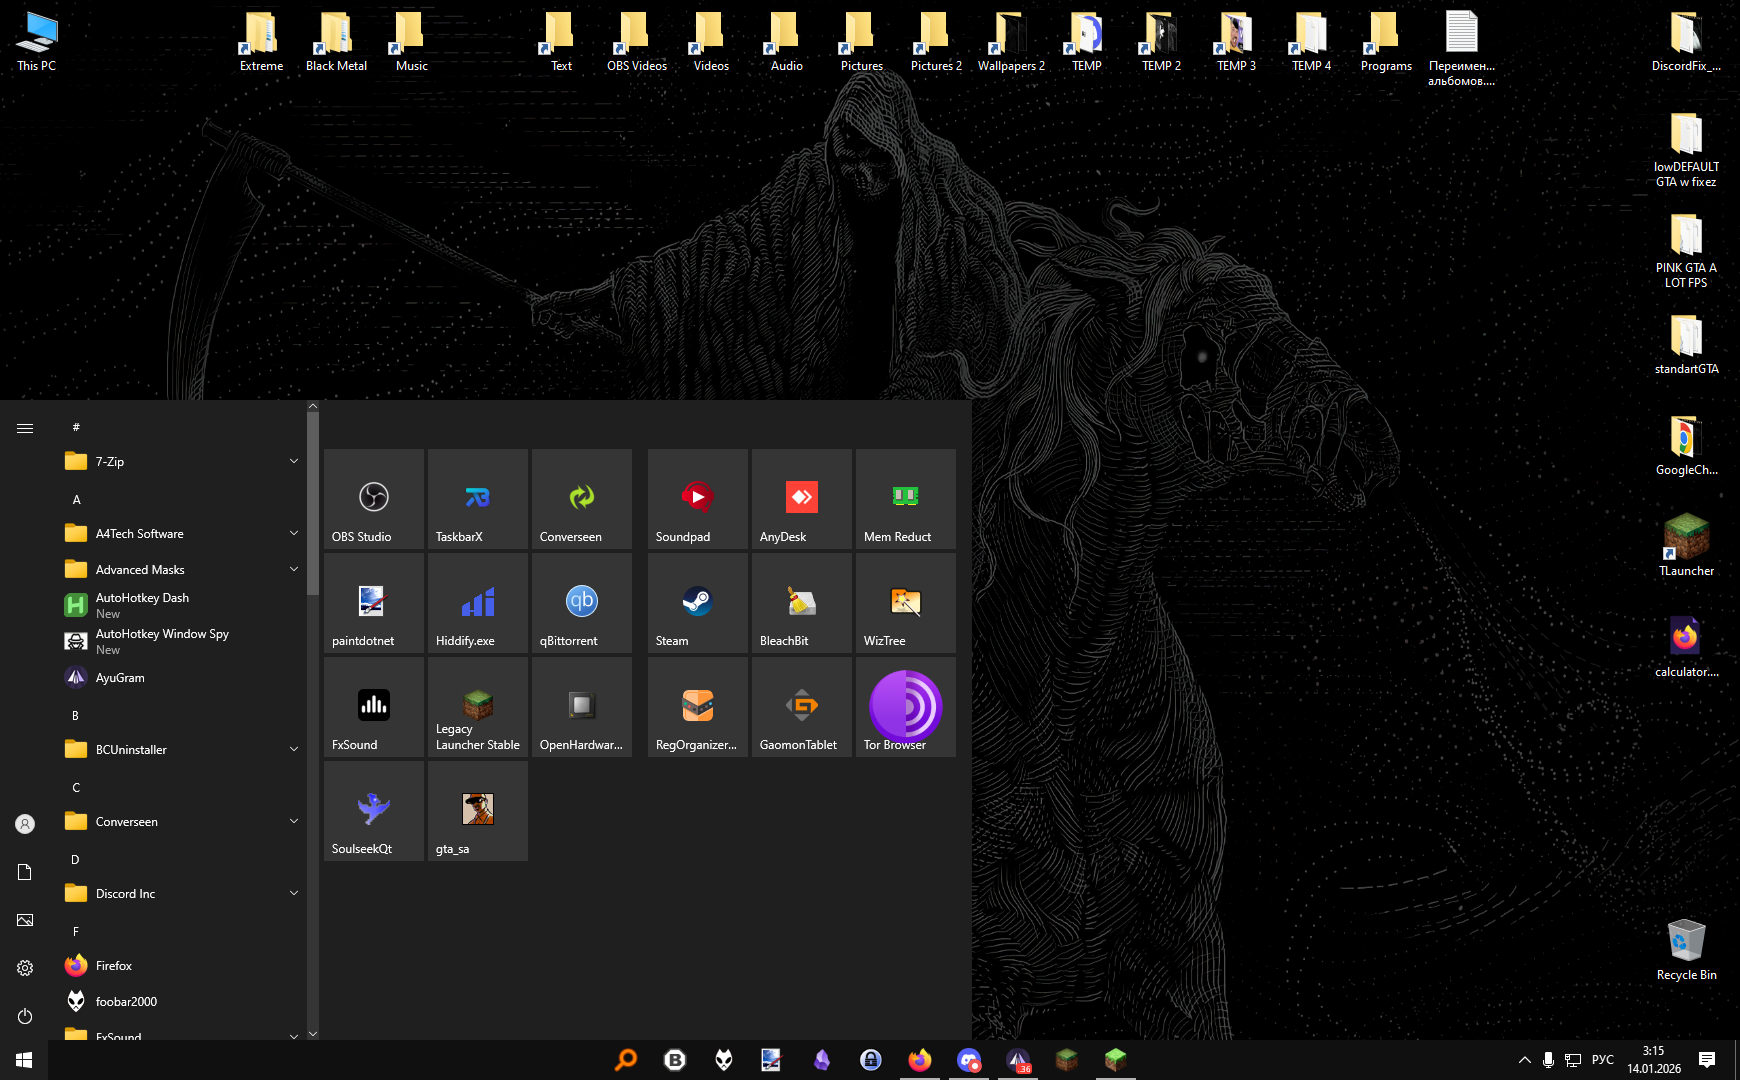The image size is (1740, 1080).
Task: Click the B section header in app list
Action: [76, 716]
